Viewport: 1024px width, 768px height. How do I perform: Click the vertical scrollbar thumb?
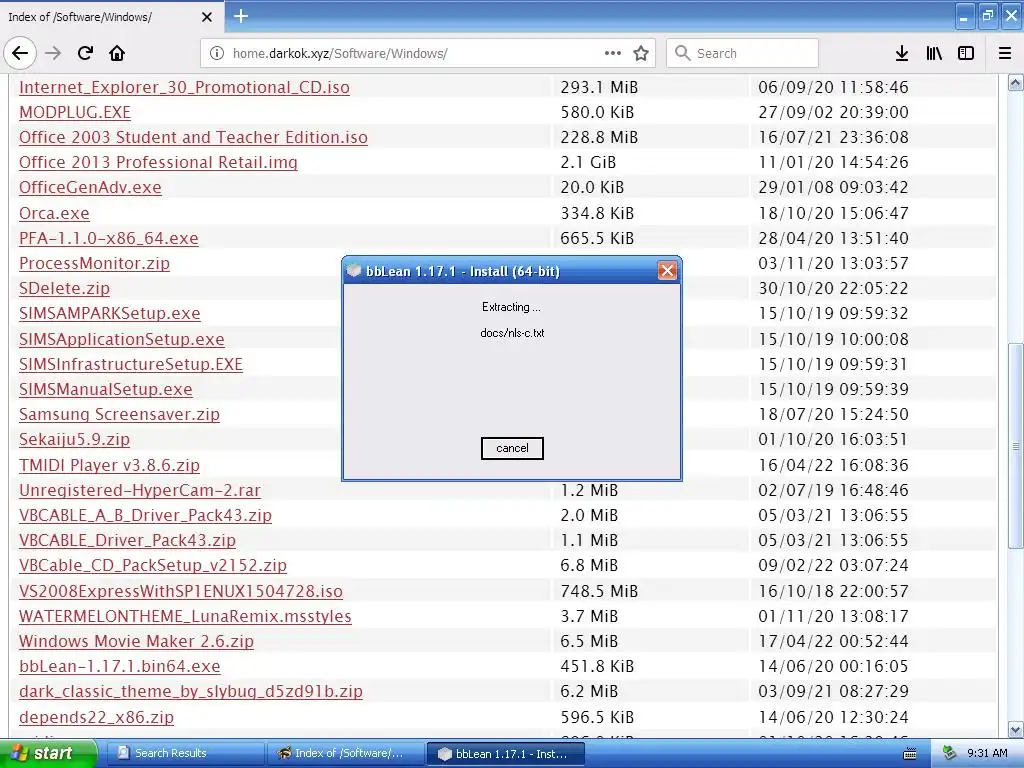point(1016,446)
